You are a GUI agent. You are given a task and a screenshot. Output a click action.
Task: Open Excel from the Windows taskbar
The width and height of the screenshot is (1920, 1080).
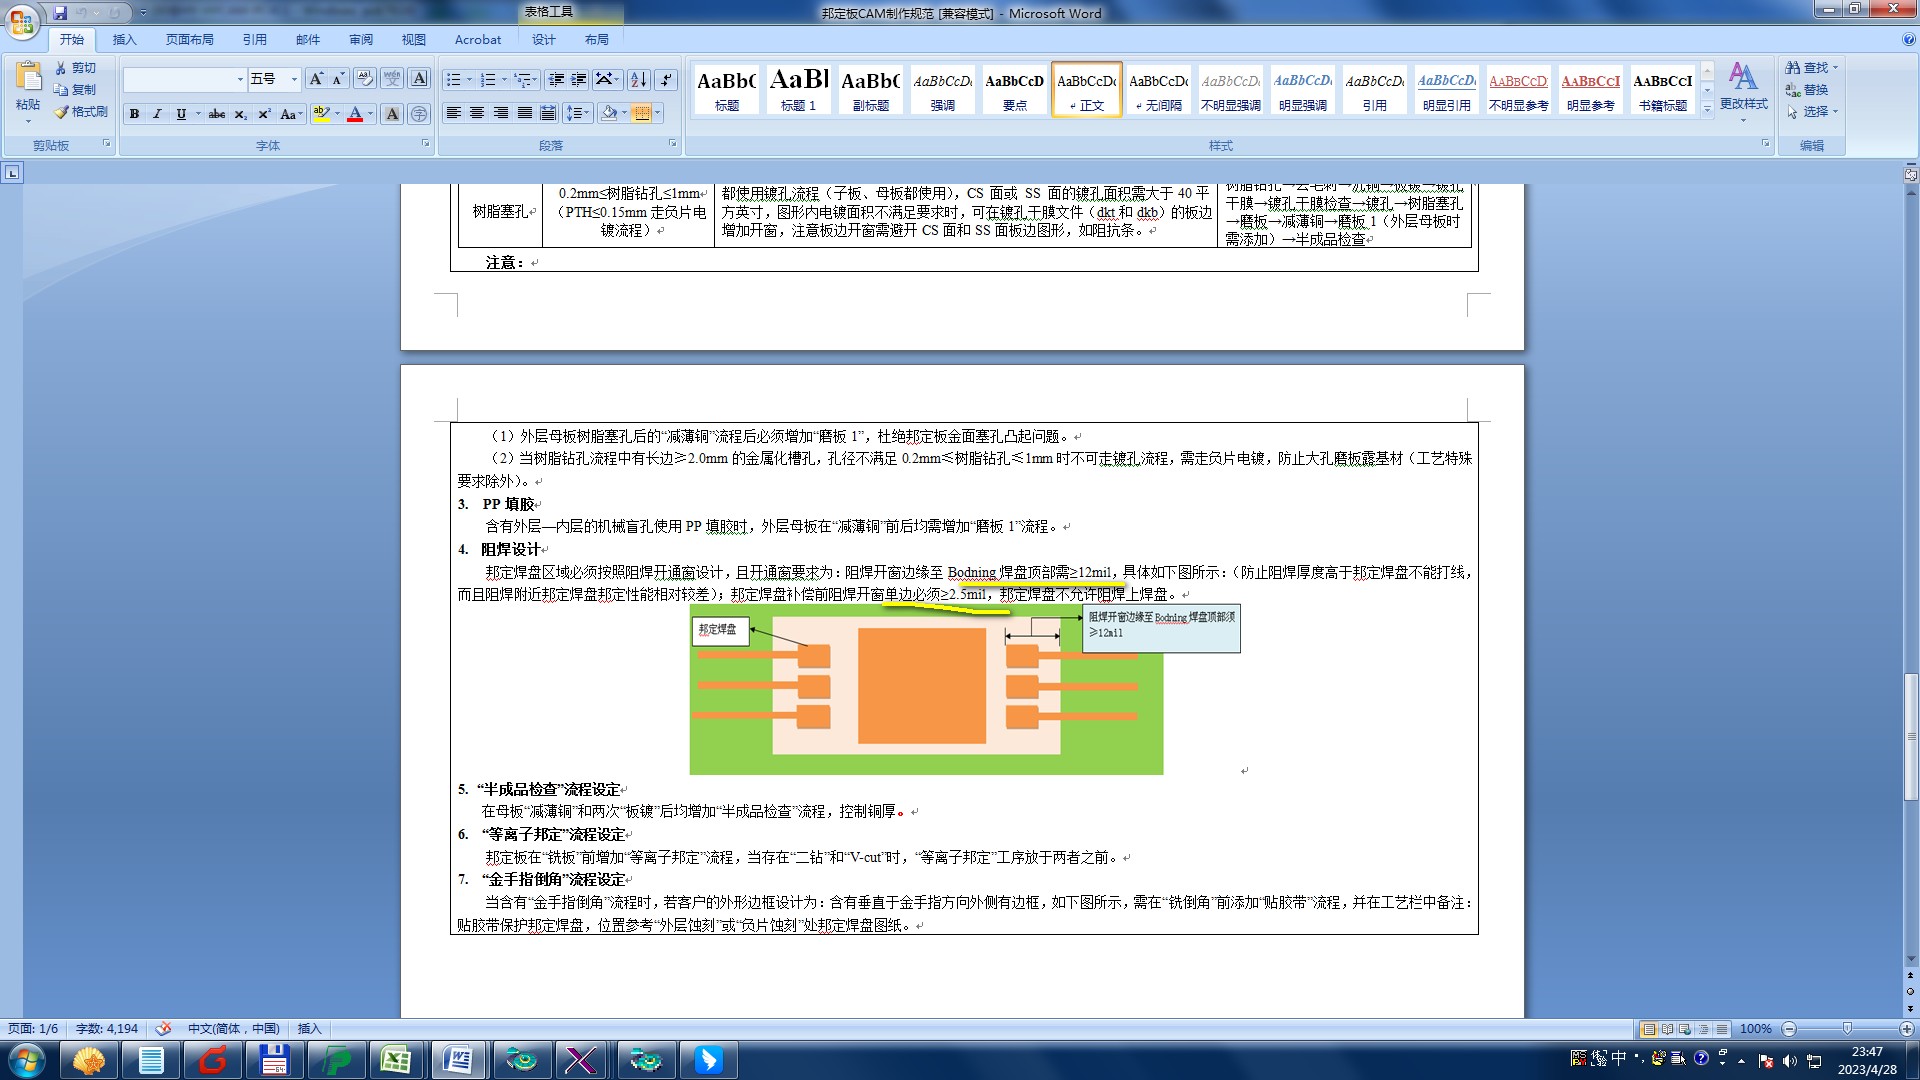(x=396, y=1060)
